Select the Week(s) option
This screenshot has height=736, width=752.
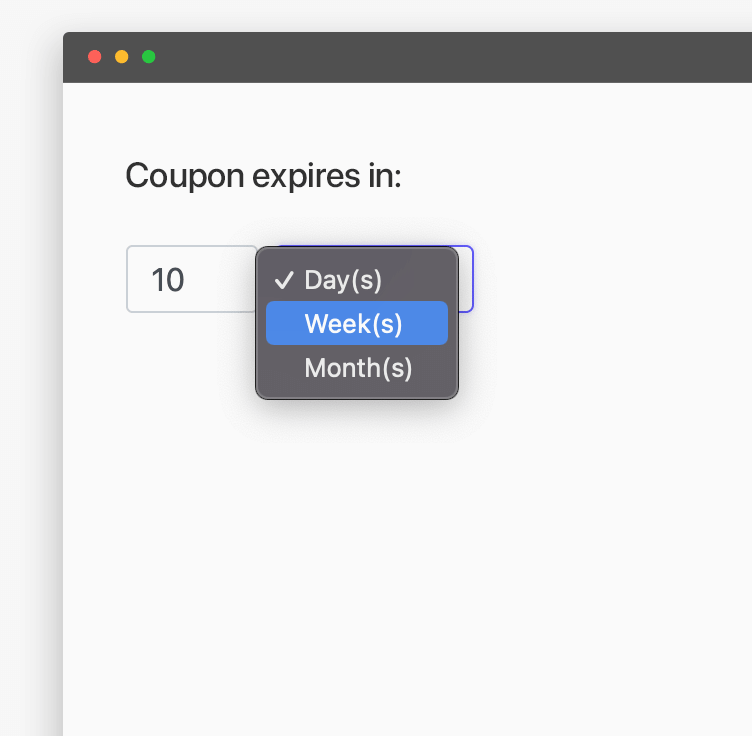click(356, 324)
